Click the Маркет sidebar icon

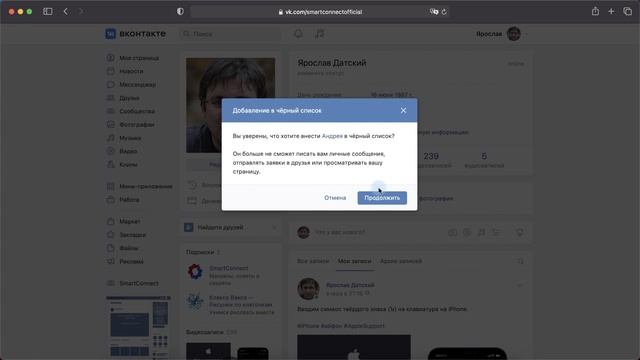point(111,222)
